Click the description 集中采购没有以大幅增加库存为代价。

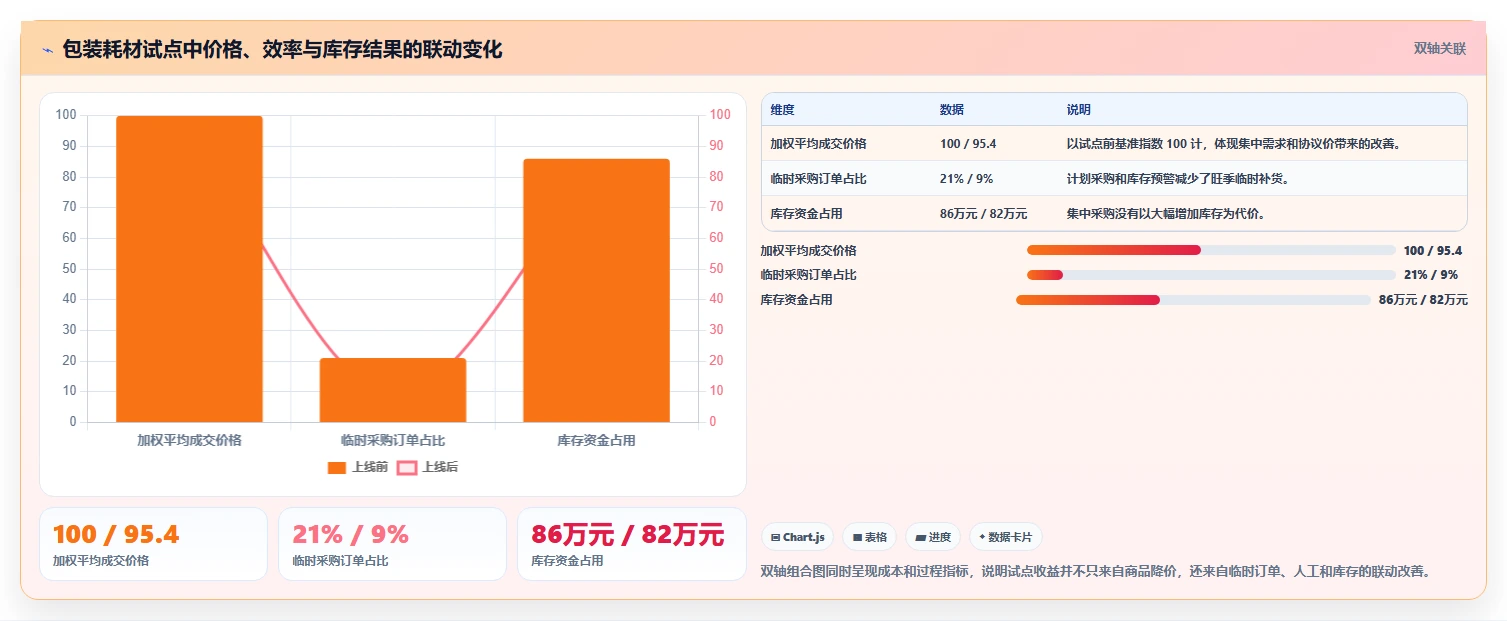coord(1166,214)
